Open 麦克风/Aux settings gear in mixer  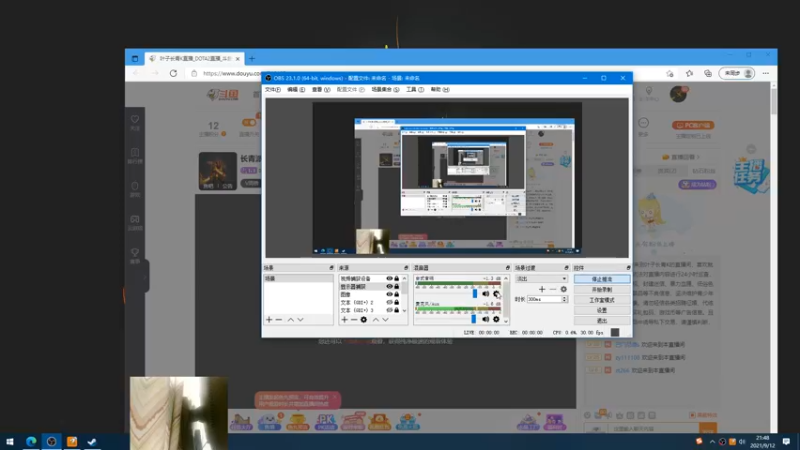[x=496, y=319]
